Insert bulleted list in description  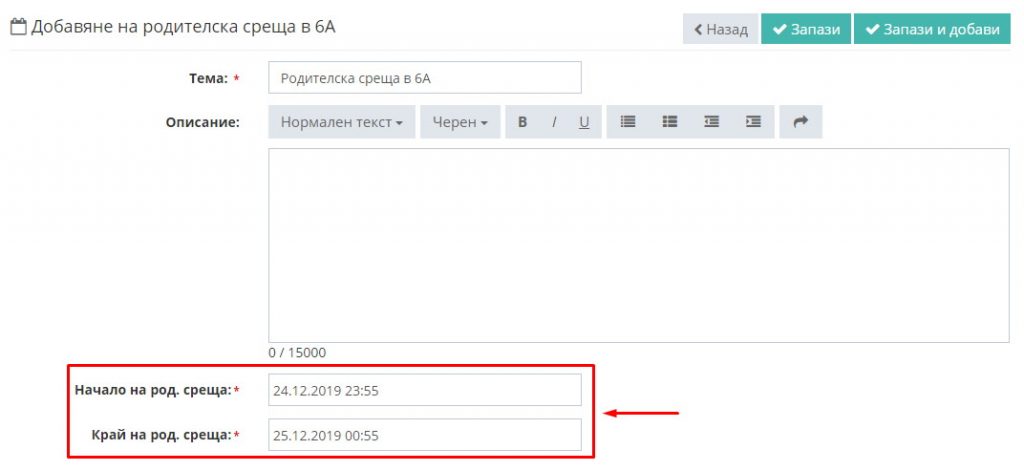[628, 122]
